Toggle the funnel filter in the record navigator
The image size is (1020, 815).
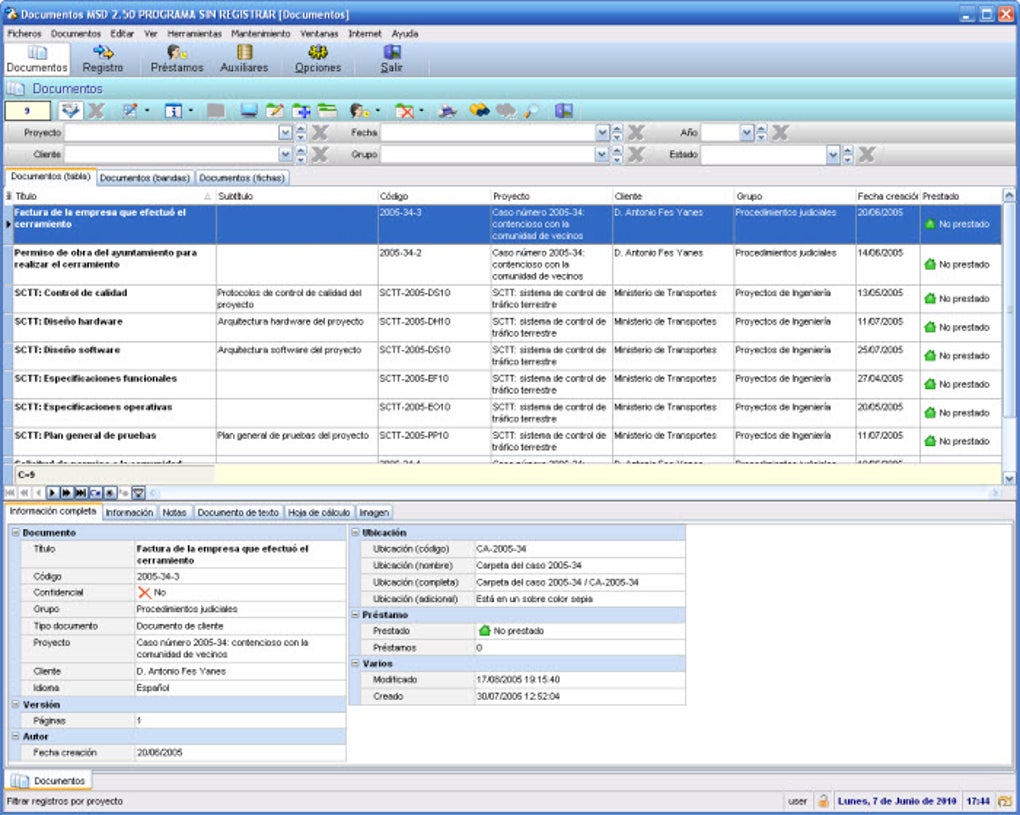pyautogui.click(x=138, y=492)
